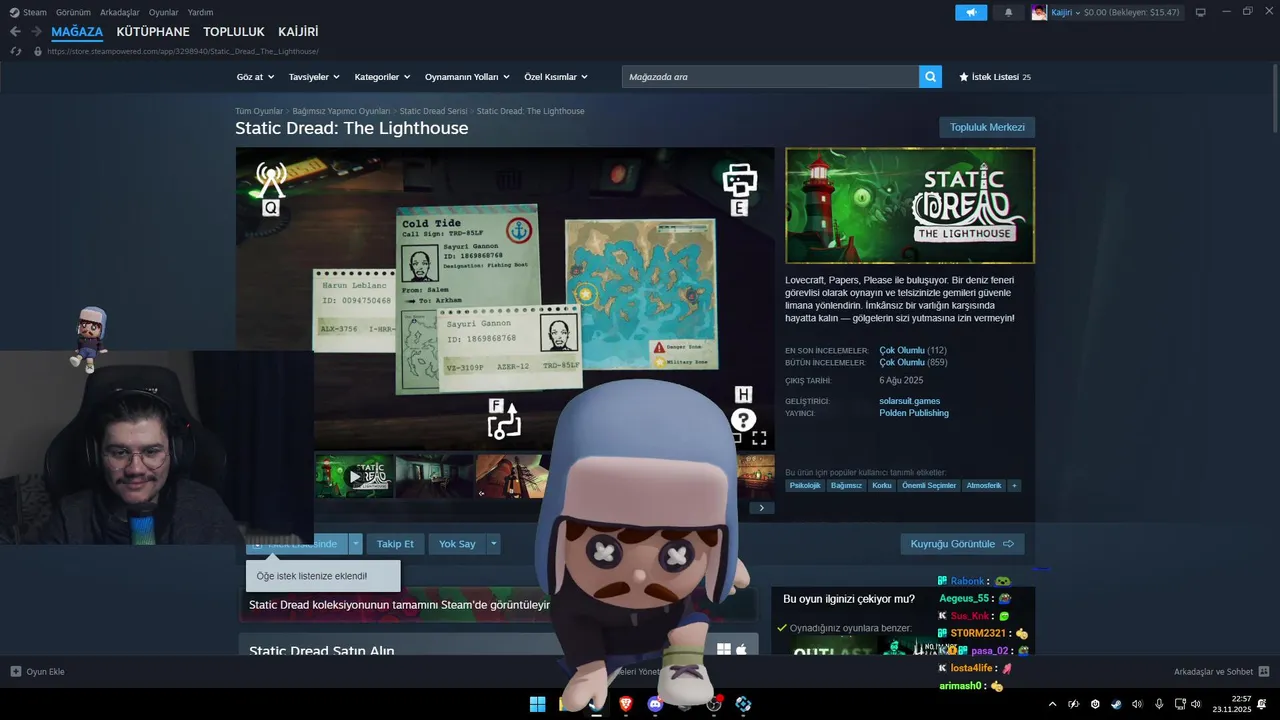Focus the Mağazada ara search field
The height and width of the screenshot is (720, 1280).
point(770,77)
